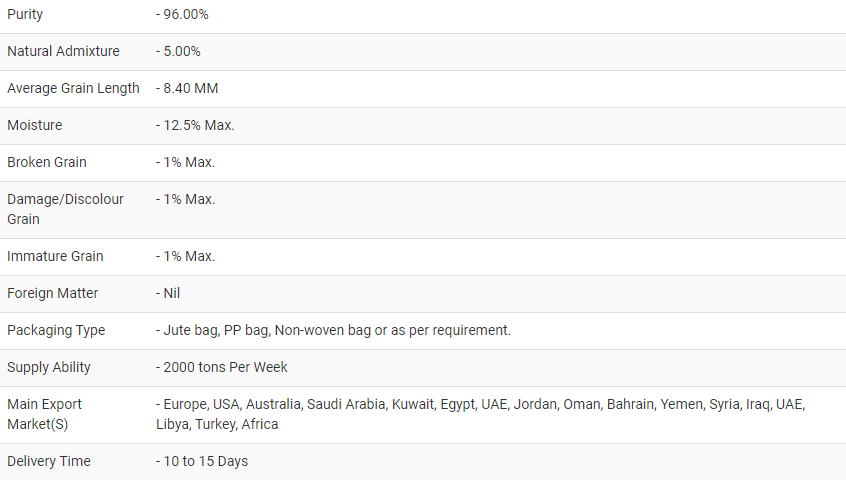Select the 2000 tons Per Week value
This screenshot has width=846, height=483.
222,367
